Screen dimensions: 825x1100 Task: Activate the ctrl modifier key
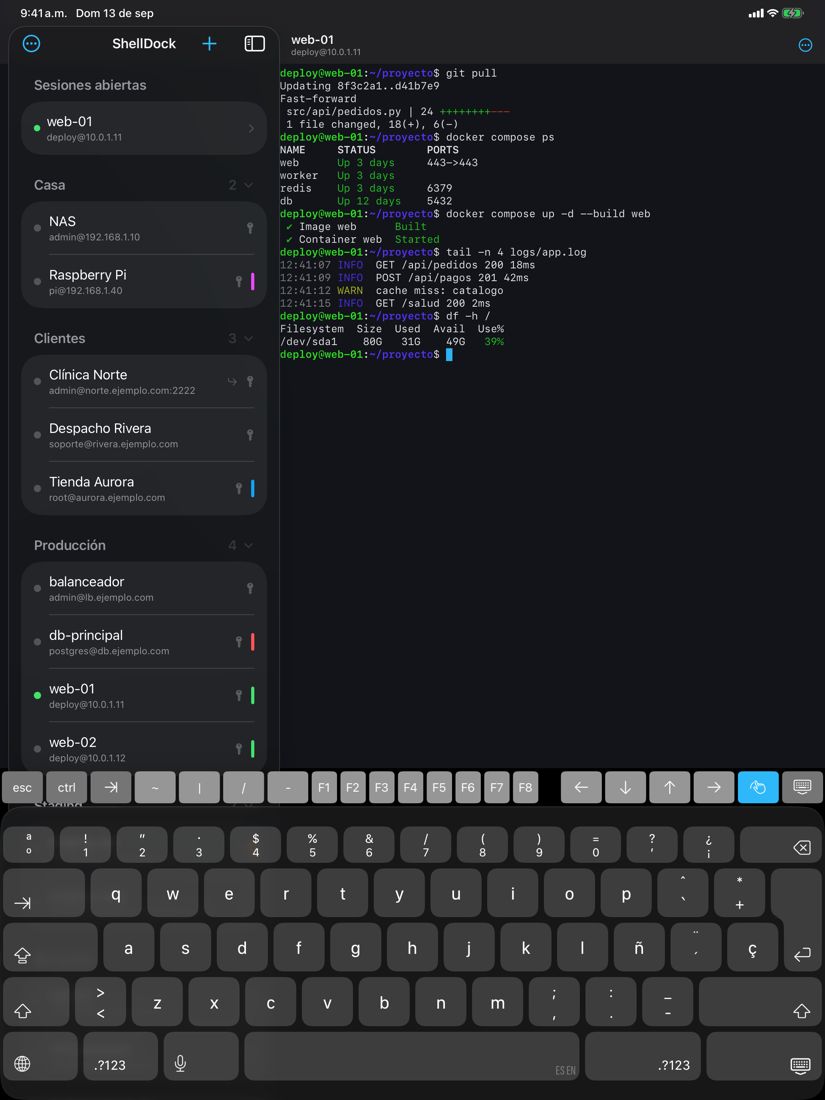click(67, 787)
